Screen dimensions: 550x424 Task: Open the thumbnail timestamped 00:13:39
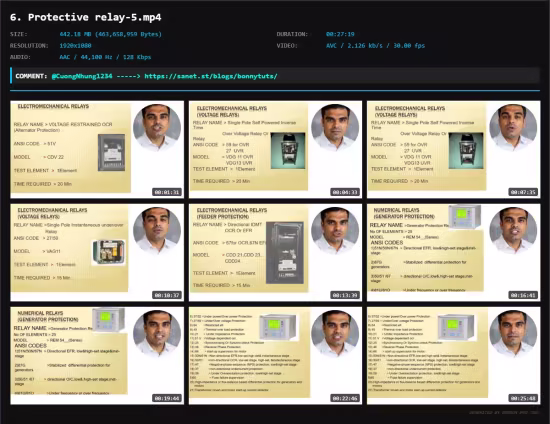275,253
